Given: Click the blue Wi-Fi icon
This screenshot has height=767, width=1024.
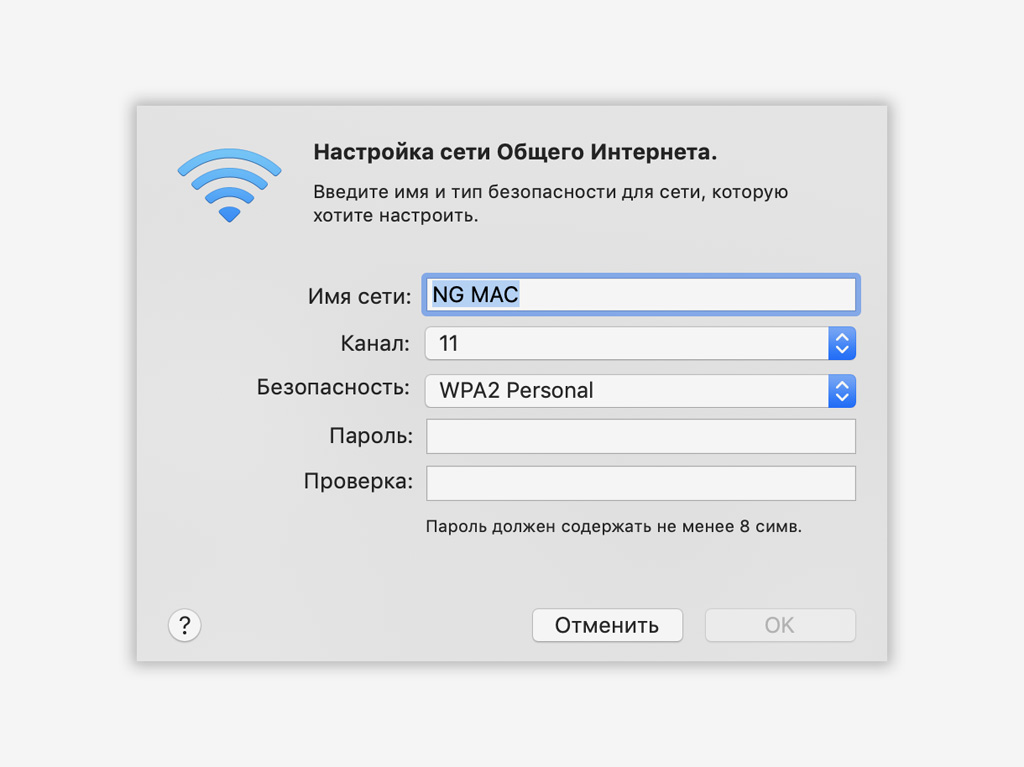Looking at the screenshot, I should [x=229, y=185].
